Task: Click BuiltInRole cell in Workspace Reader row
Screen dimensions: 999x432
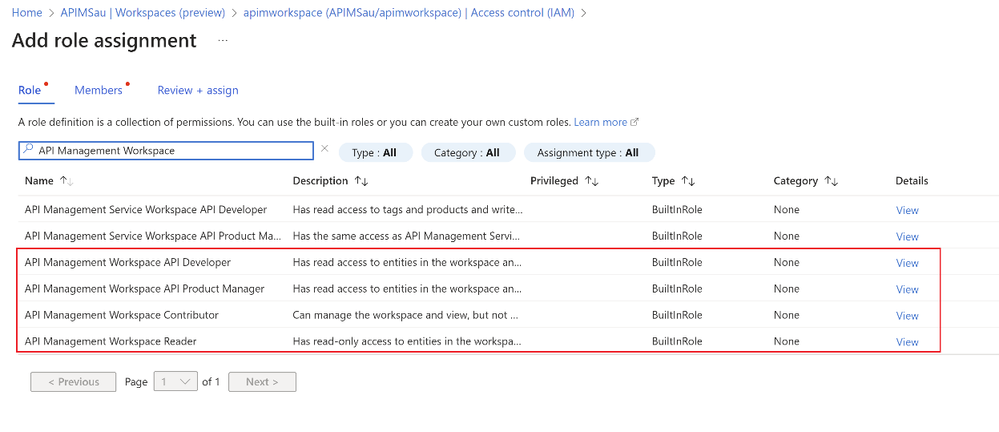Action: pos(677,341)
